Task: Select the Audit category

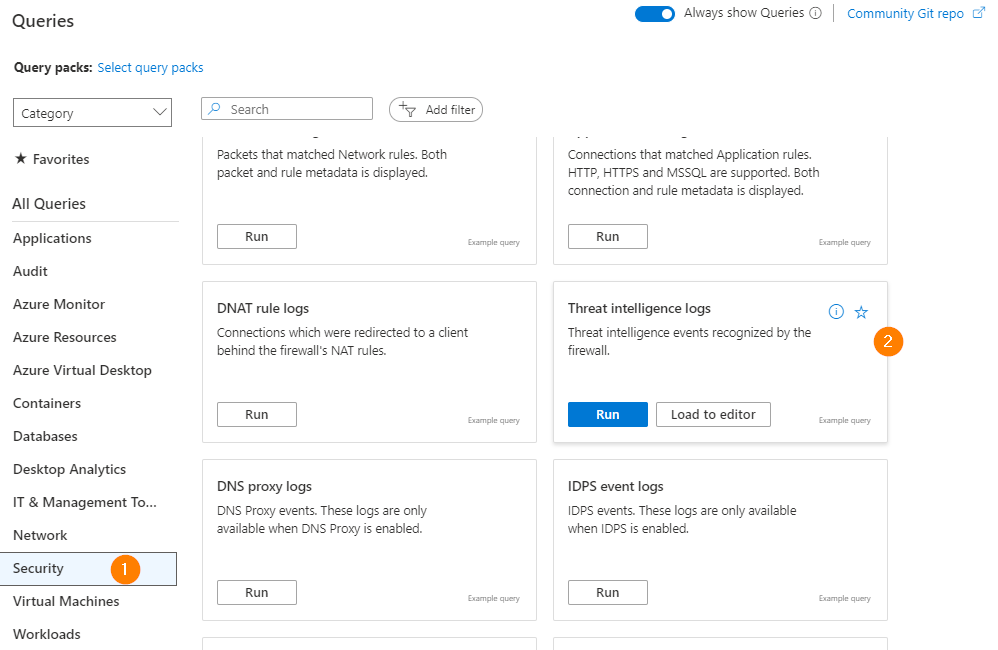Action: pyautogui.click(x=30, y=271)
